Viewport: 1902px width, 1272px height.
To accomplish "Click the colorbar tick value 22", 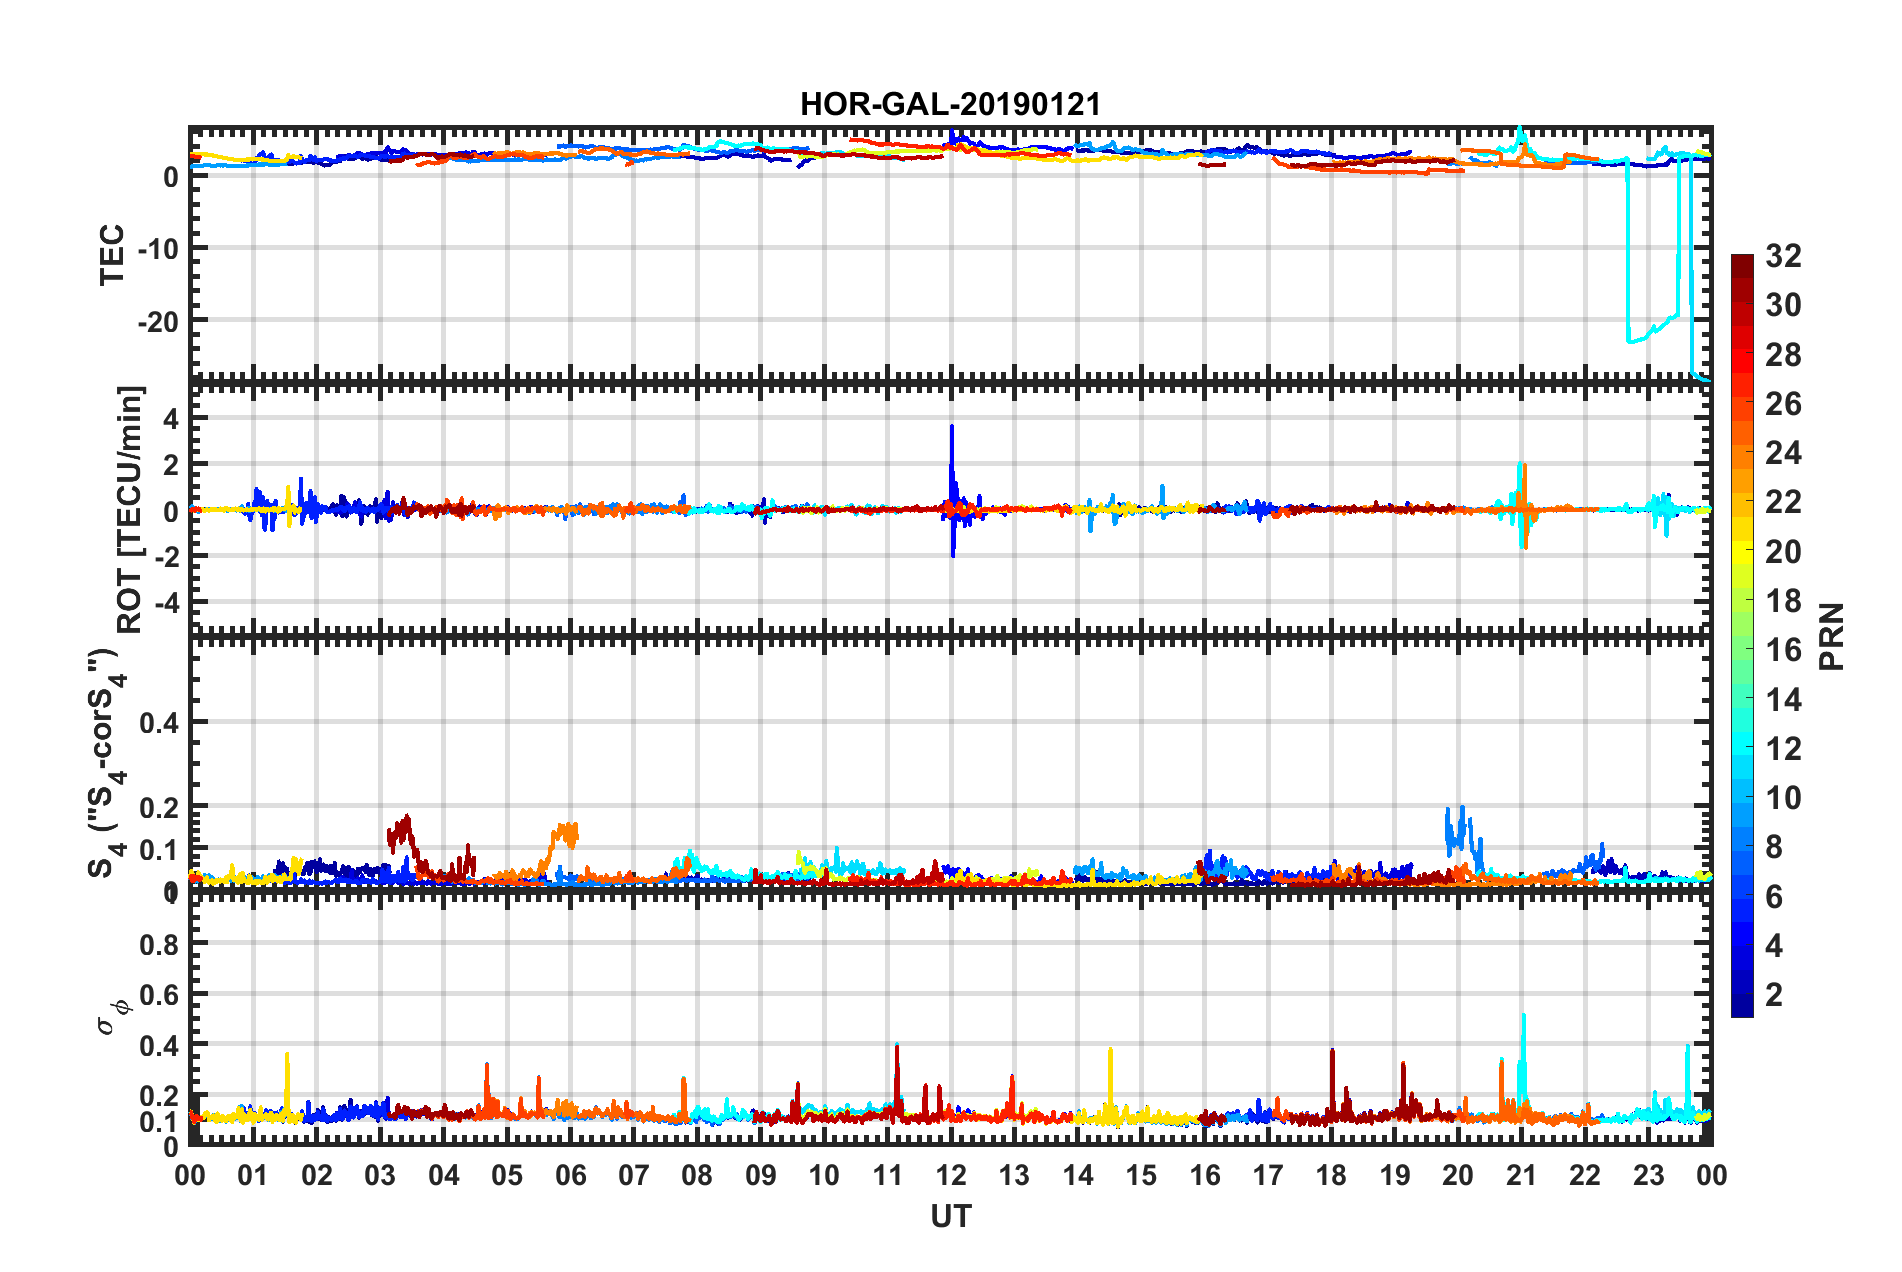I will point(1783,502).
